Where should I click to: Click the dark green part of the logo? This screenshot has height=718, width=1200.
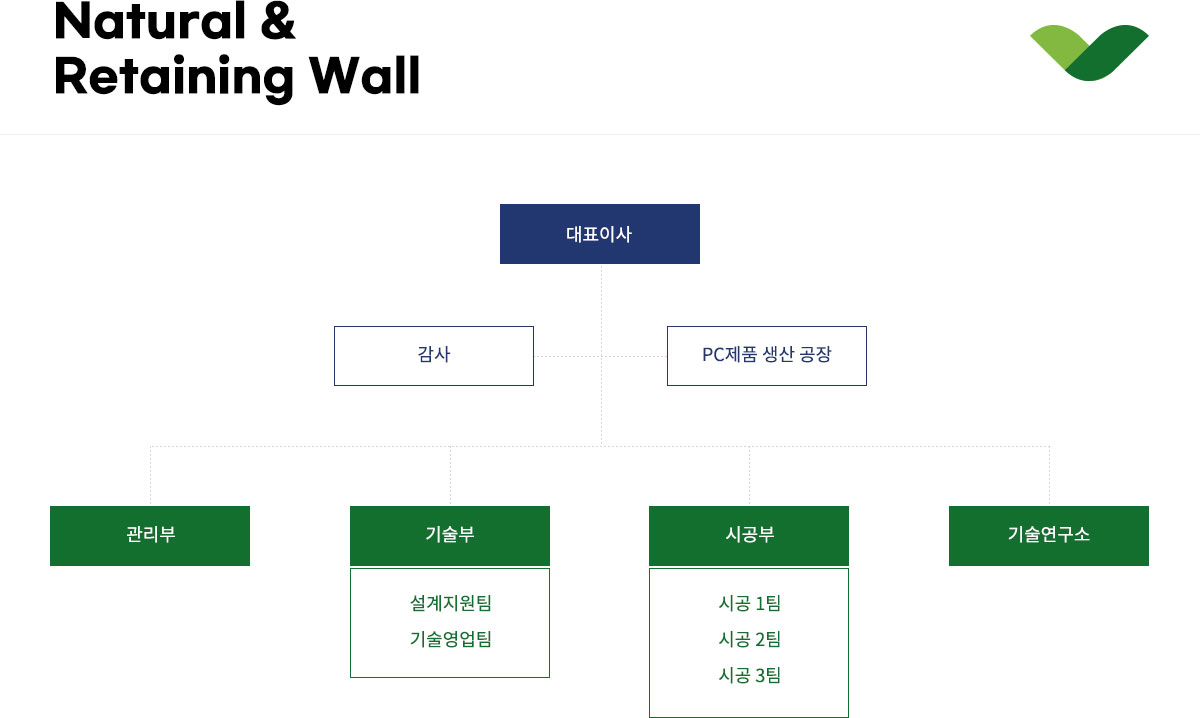(x=1110, y=52)
